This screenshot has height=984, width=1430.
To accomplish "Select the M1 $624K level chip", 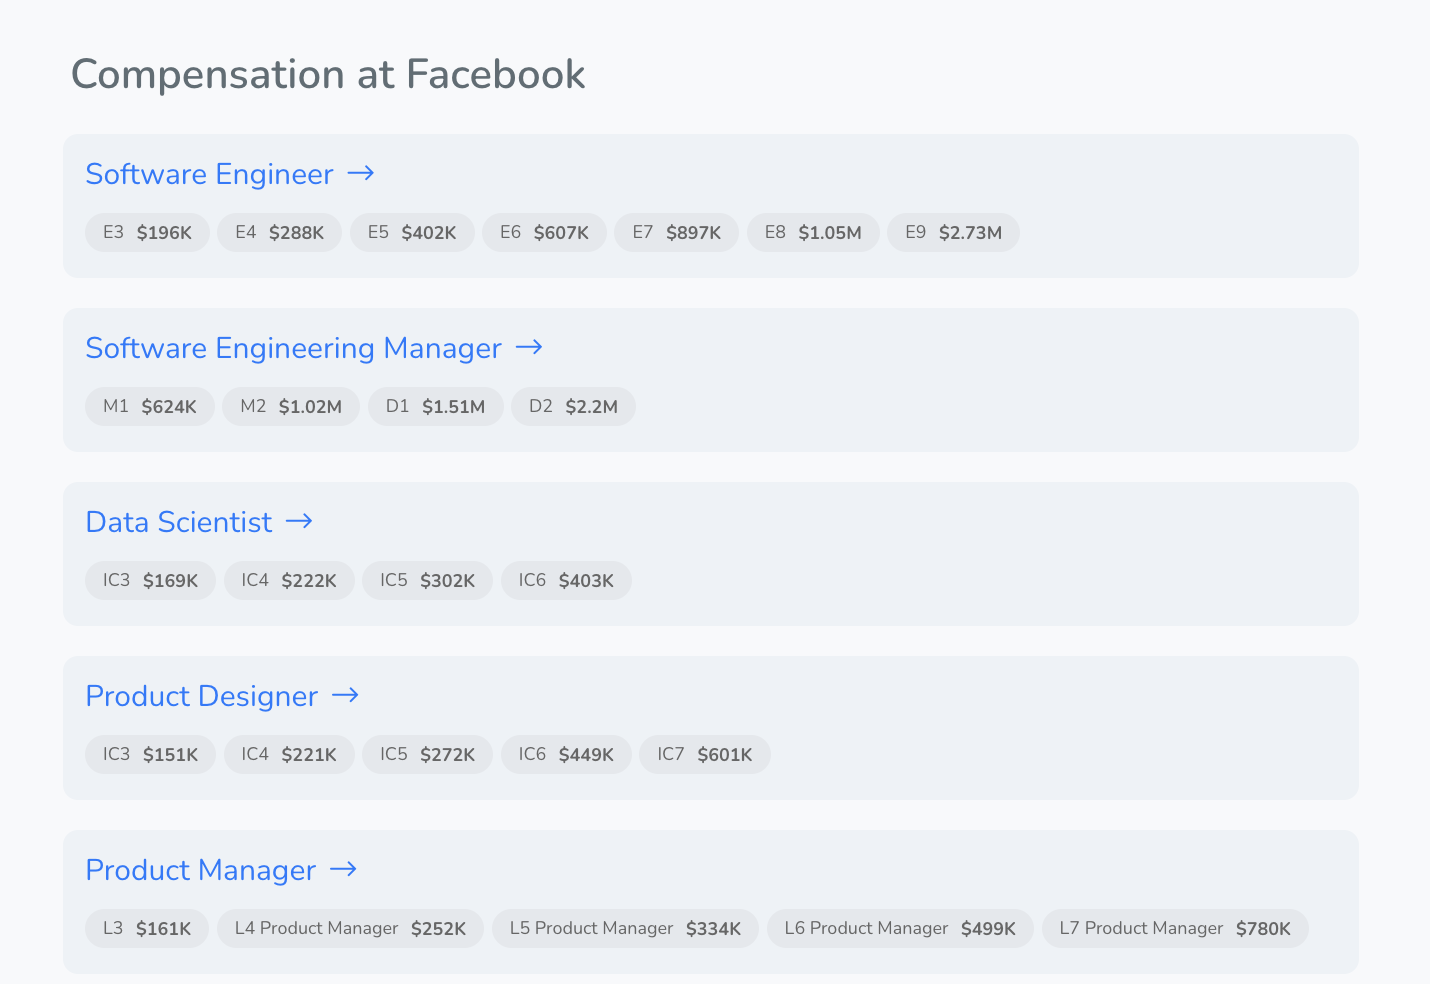I will (x=150, y=406).
